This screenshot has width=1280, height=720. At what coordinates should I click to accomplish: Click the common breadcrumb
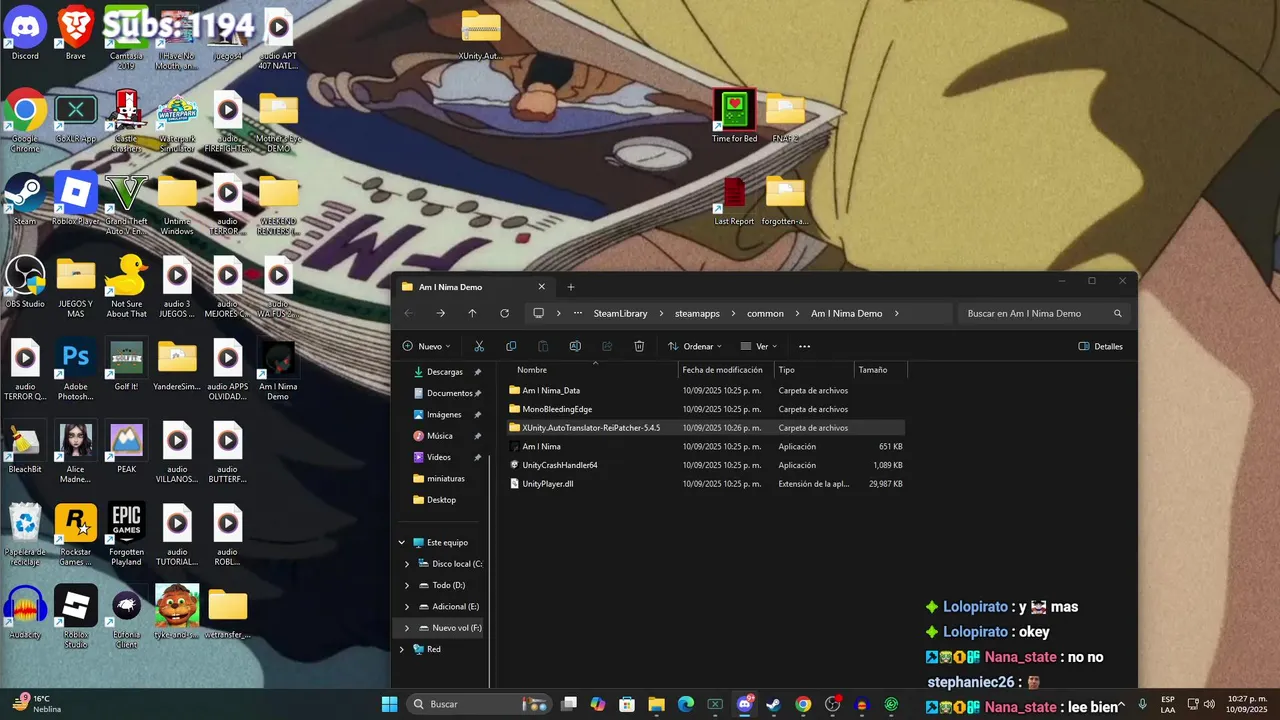(x=765, y=313)
